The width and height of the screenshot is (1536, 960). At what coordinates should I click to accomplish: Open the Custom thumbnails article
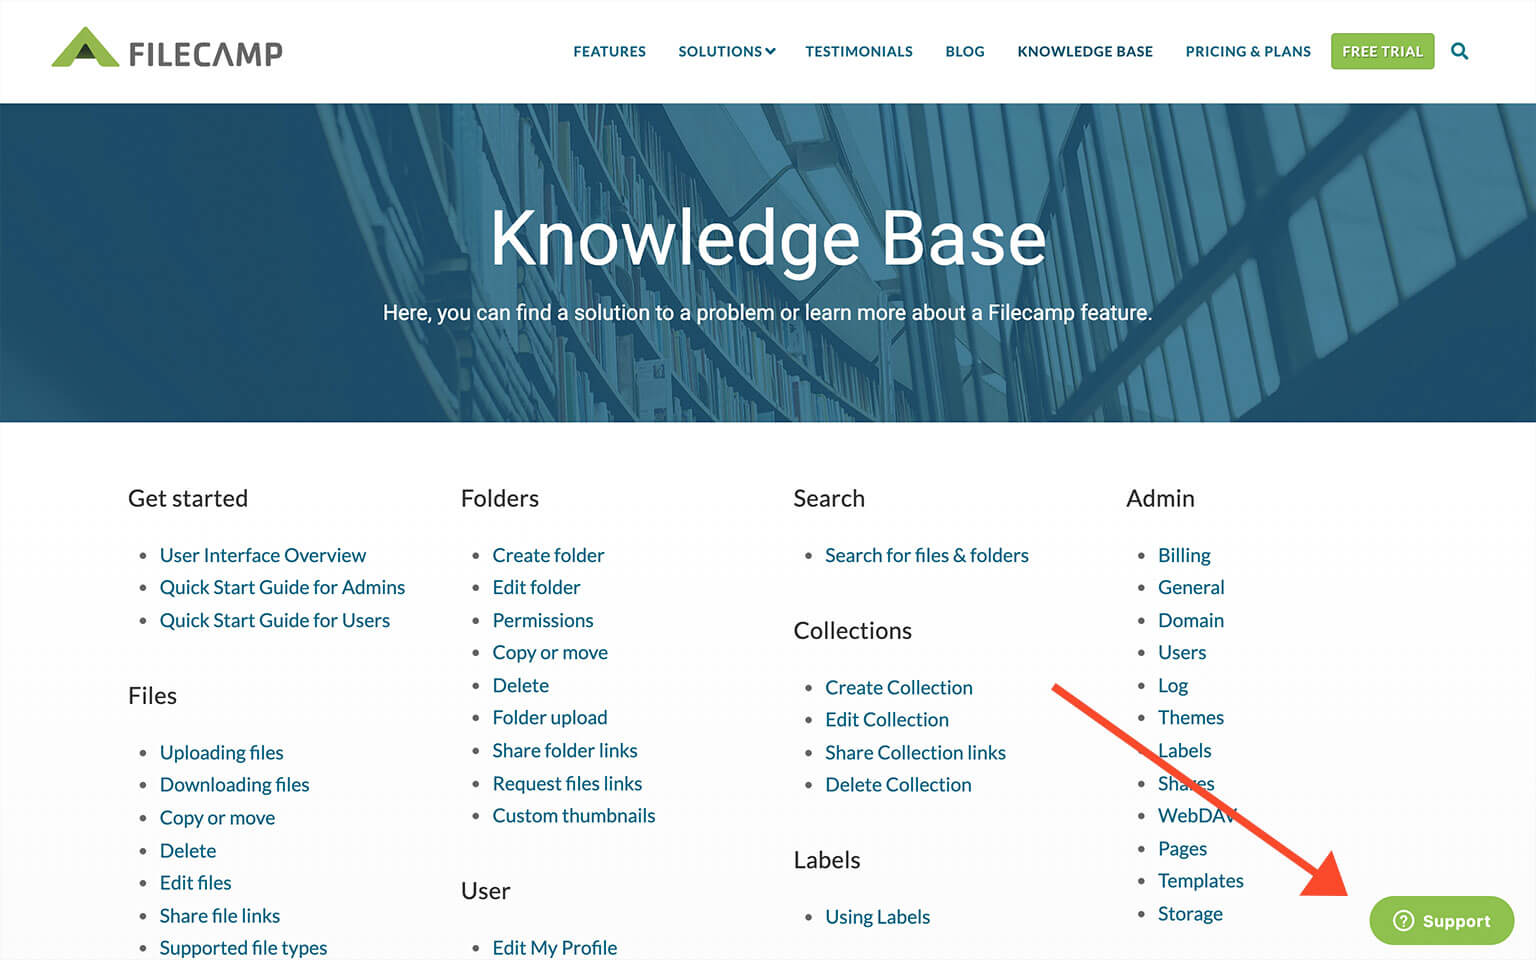point(573,815)
